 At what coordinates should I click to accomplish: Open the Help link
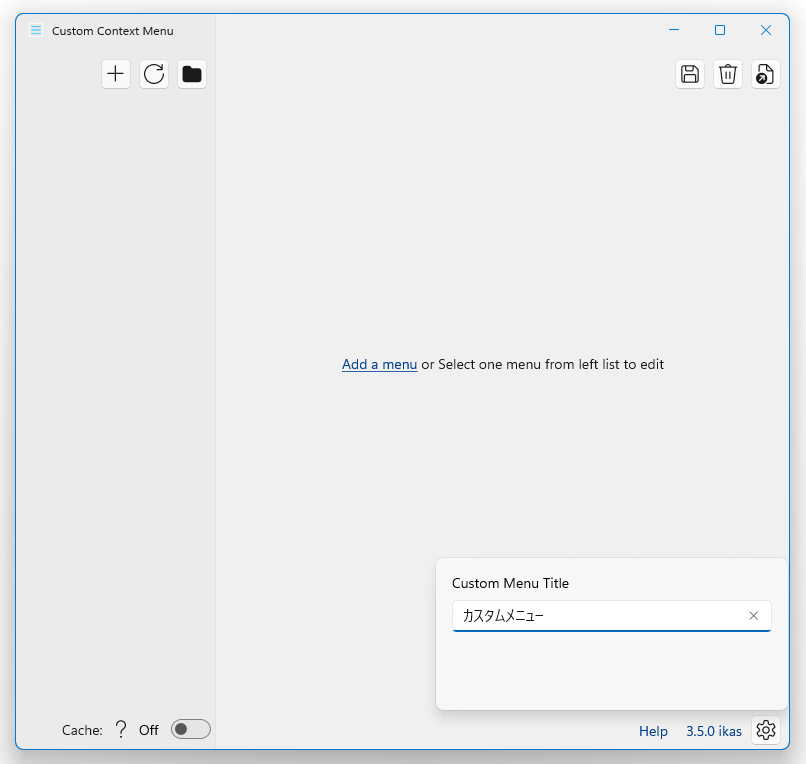point(653,731)
